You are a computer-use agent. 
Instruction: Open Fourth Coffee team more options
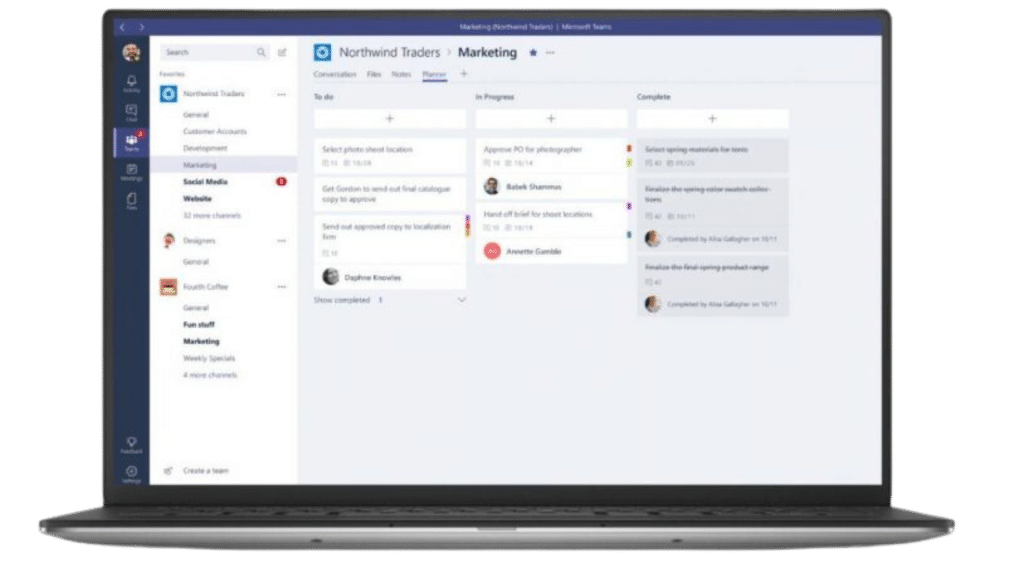click(x=281, y=287)
